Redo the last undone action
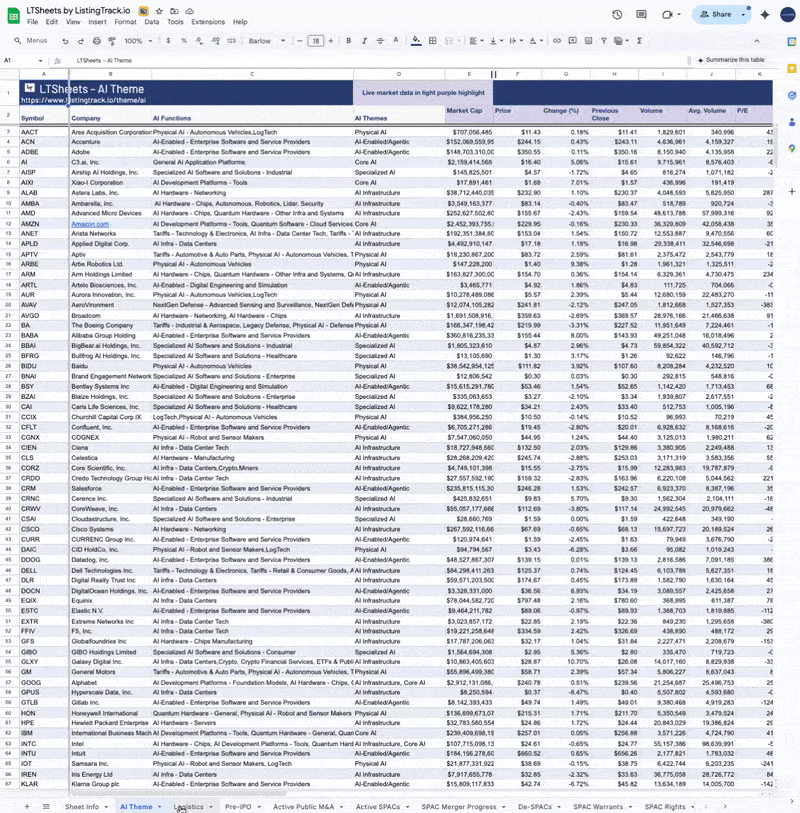 coord(80,41)
